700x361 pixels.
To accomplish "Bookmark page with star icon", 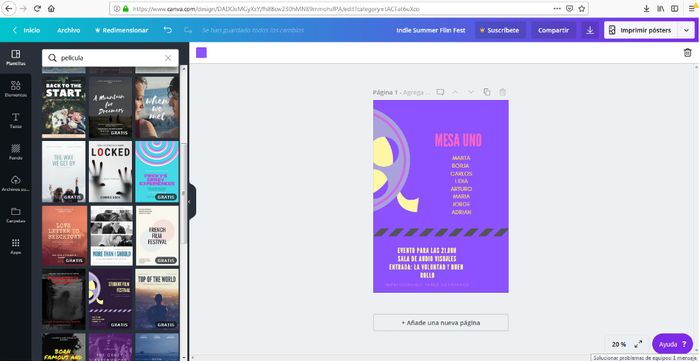I will (582, 8).
